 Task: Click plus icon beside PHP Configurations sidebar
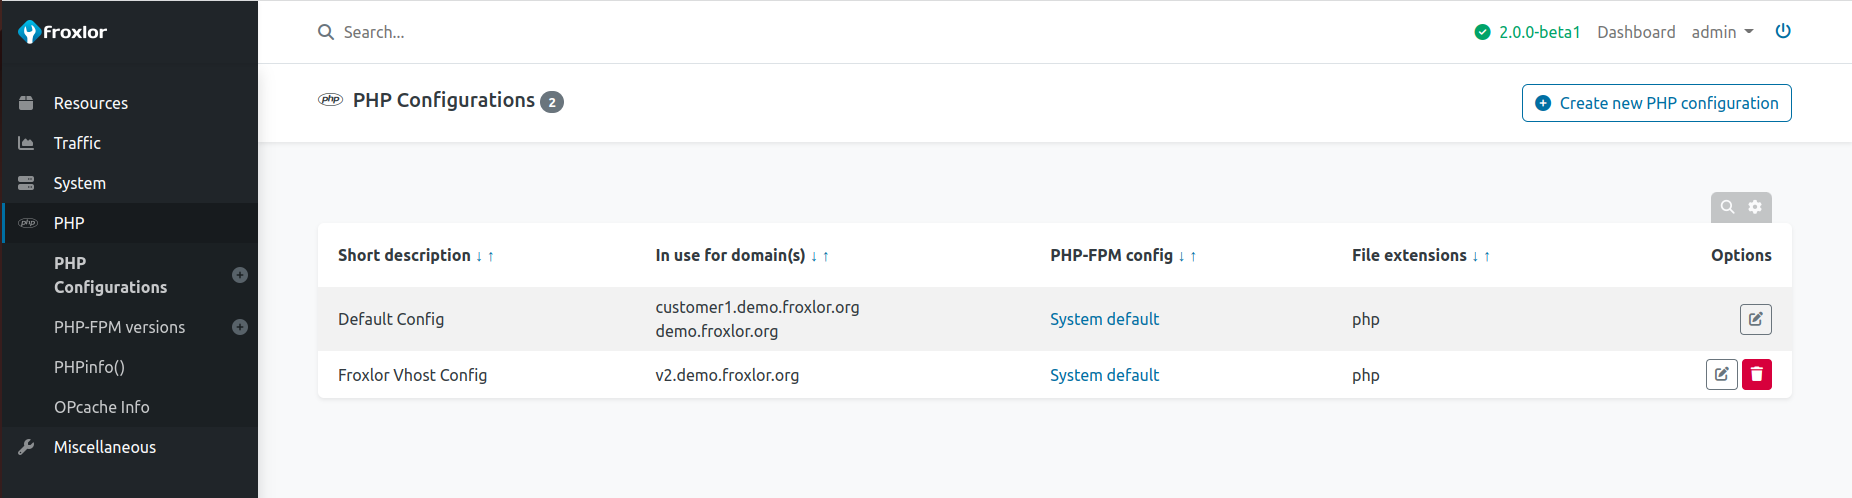click(x=240, y=275)
